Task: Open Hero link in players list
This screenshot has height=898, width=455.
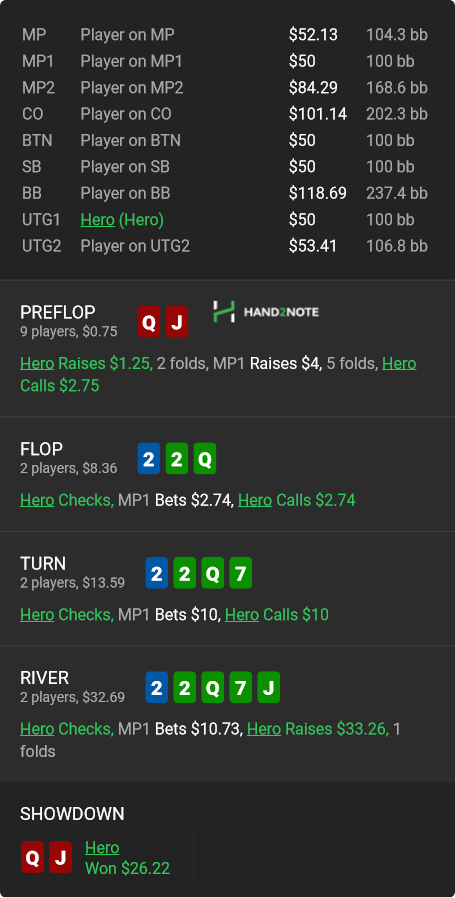Action: tap(97, 219)
